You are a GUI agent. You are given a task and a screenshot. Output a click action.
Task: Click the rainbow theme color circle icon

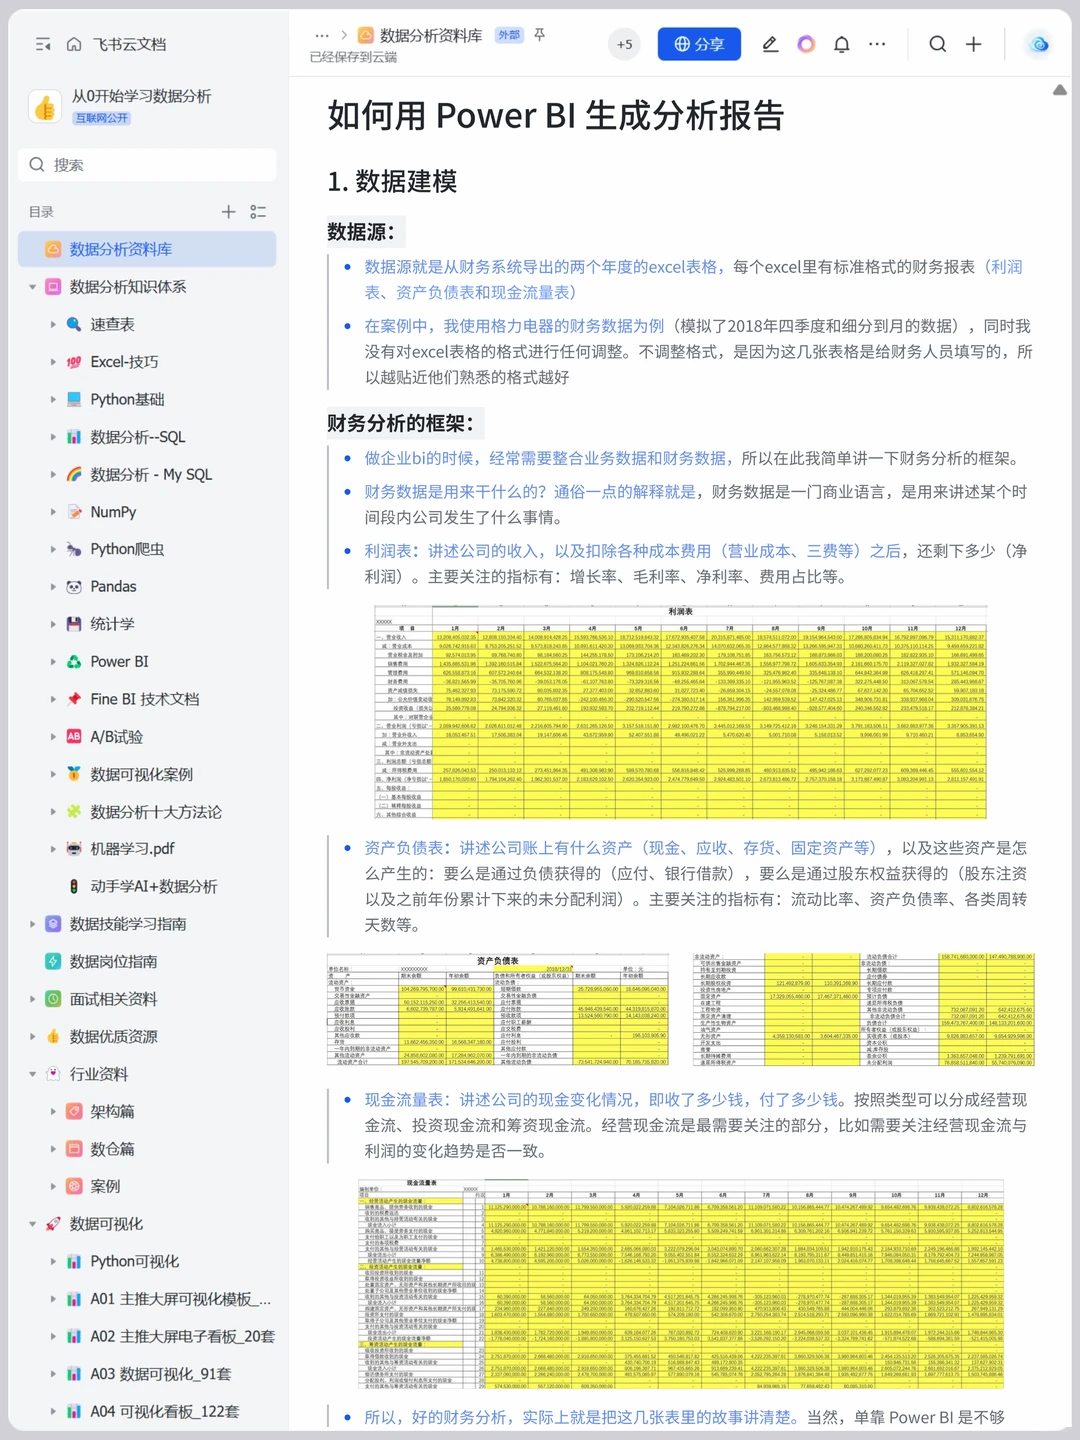pyautogui.click(x=806, y=44)
